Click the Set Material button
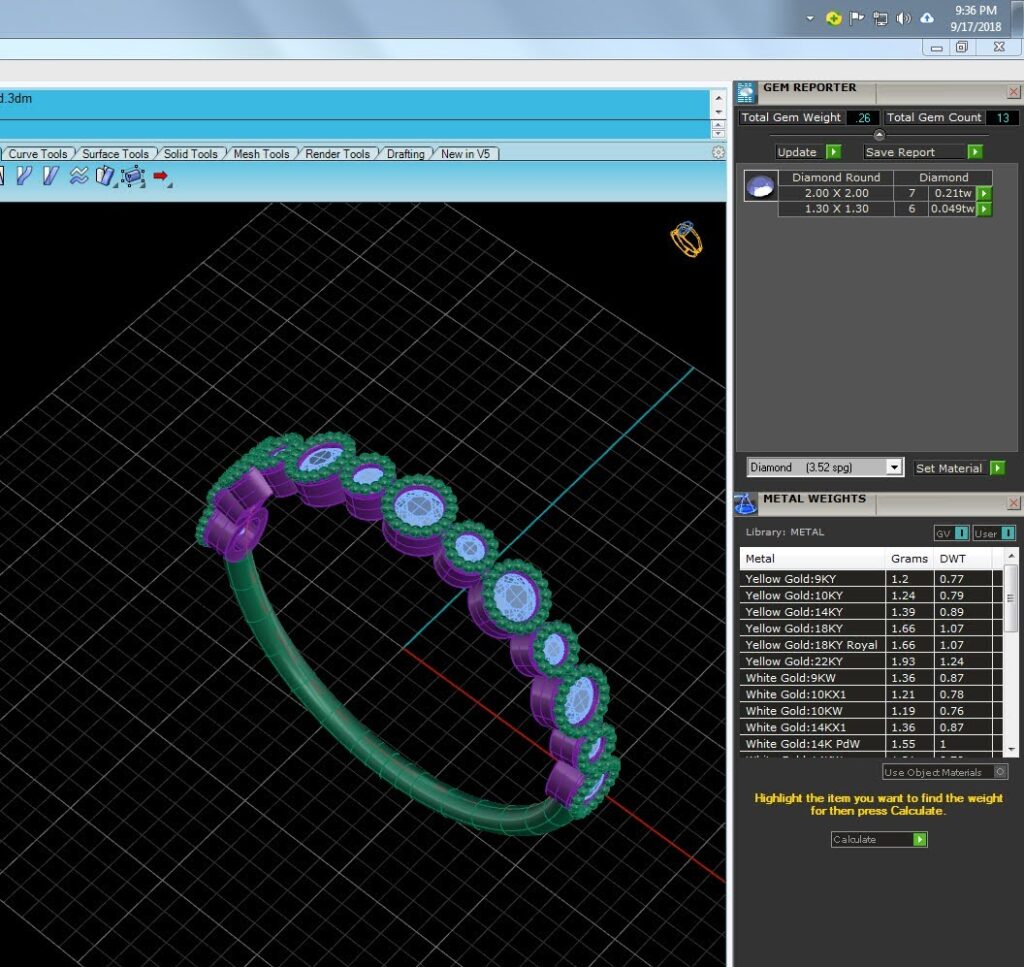This screenshot has height=967, width=1024. pyautogui.click(x=959, y=468)
